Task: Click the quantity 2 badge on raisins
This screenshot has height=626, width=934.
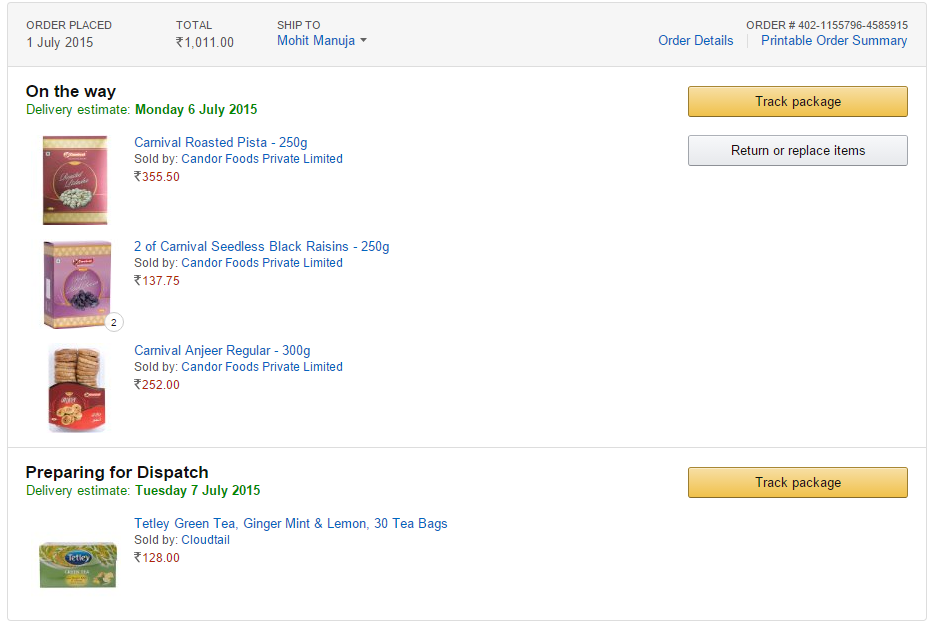Action: (x=114, y=322)
